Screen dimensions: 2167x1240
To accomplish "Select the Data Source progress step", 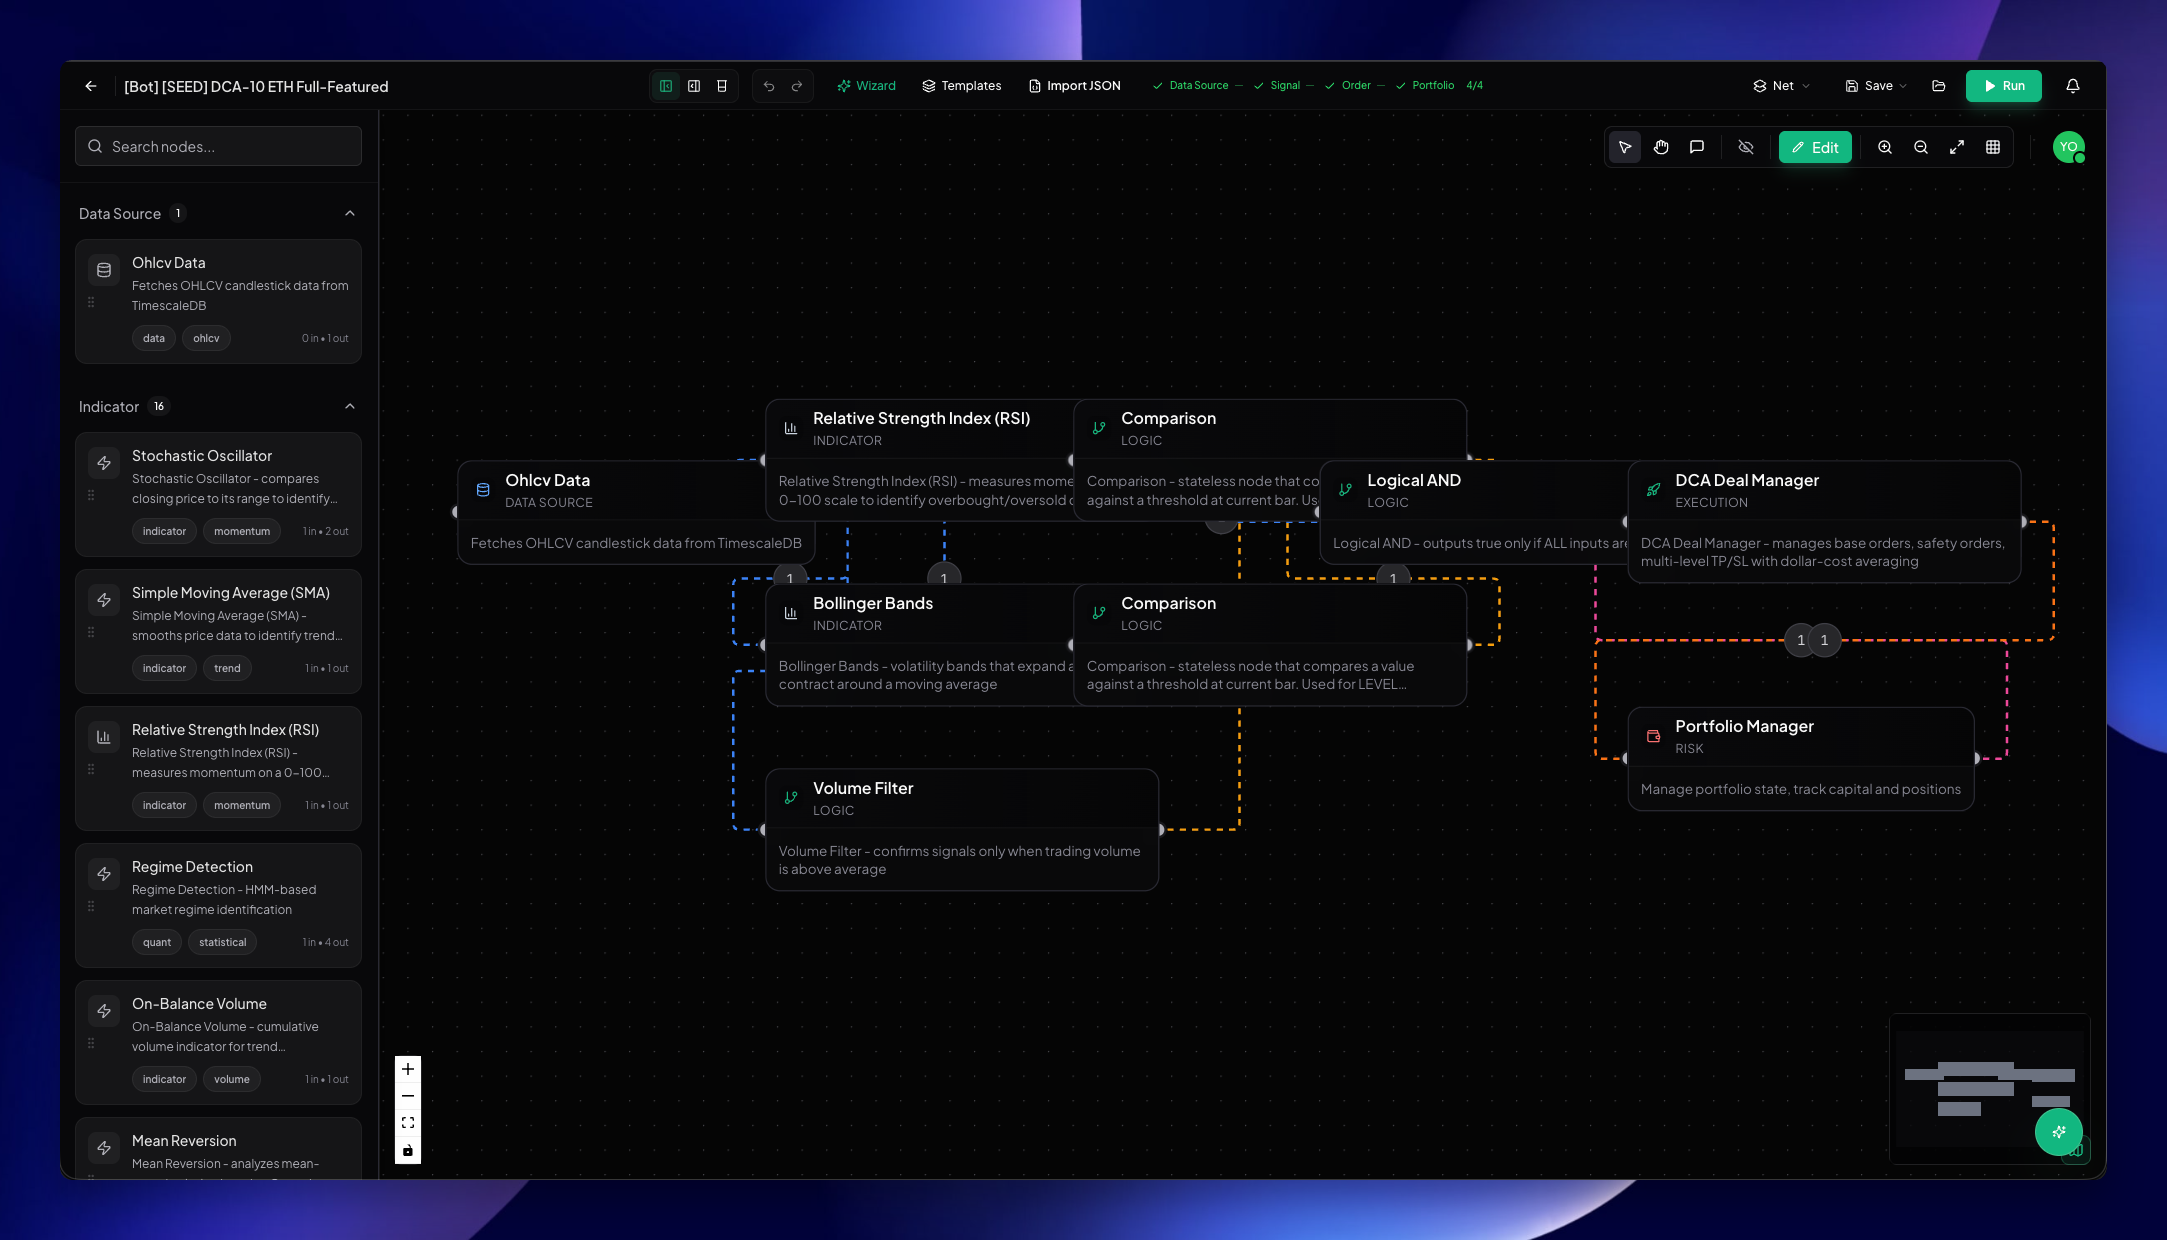I will [x=1191, y=86].
